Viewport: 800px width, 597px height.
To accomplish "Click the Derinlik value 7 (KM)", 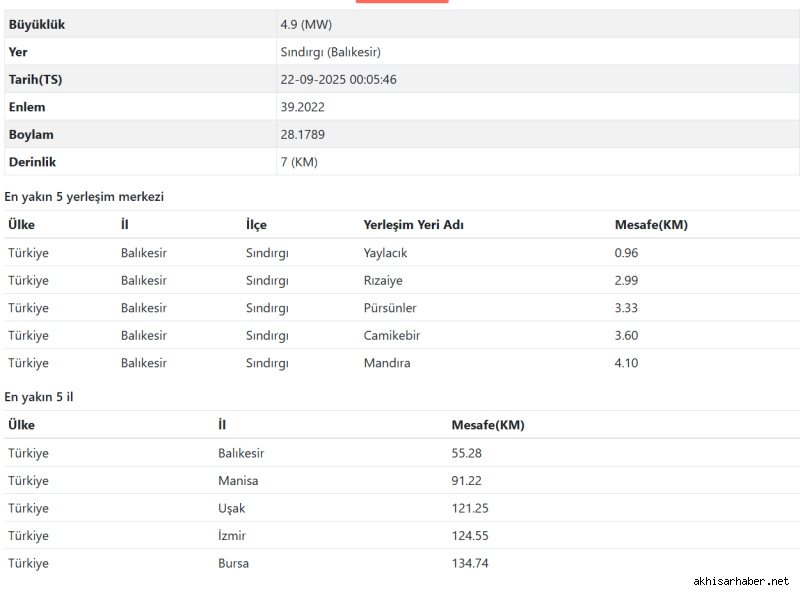I will (x=299, y=162).
